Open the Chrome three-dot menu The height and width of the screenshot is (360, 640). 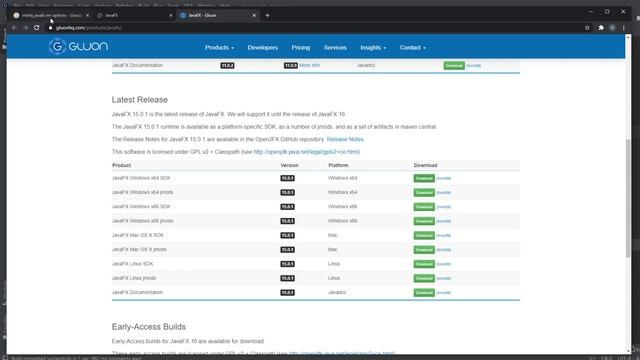[x=624, y=28]
